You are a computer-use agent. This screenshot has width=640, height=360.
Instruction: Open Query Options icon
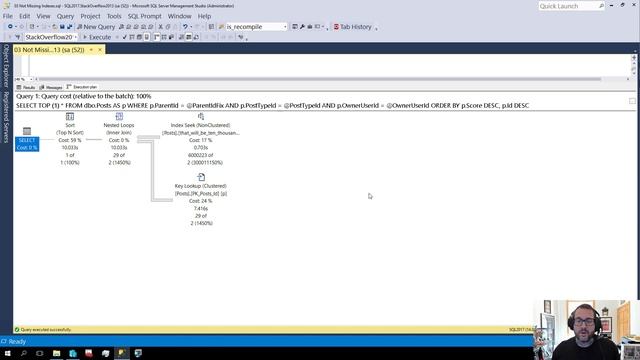(x=139, y=37)
